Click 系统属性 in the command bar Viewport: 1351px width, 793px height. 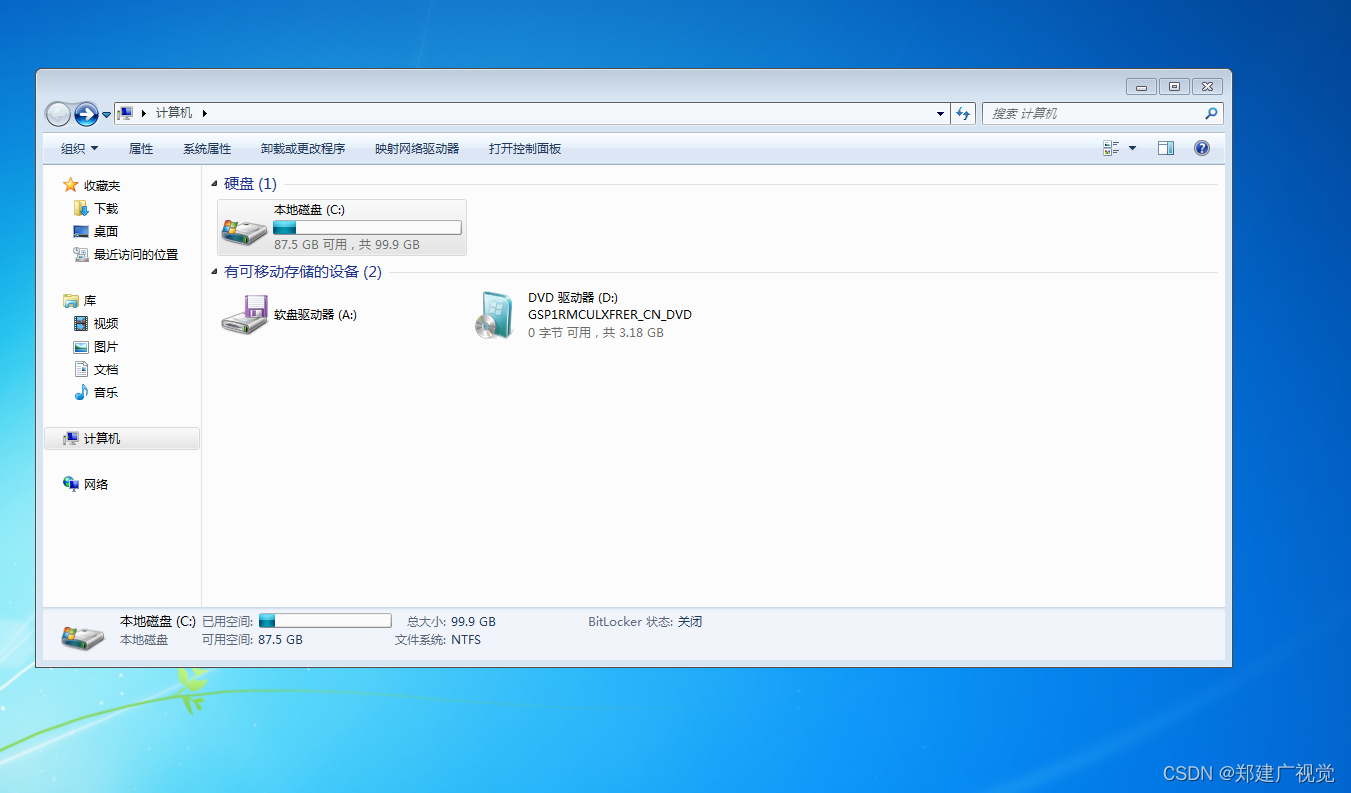[x=207, y=149]
